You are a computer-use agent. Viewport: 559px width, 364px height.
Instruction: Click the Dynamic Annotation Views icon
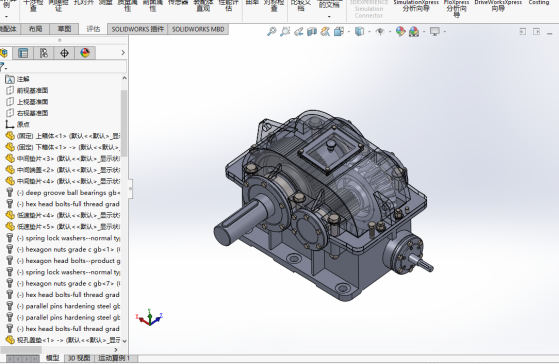325,32
